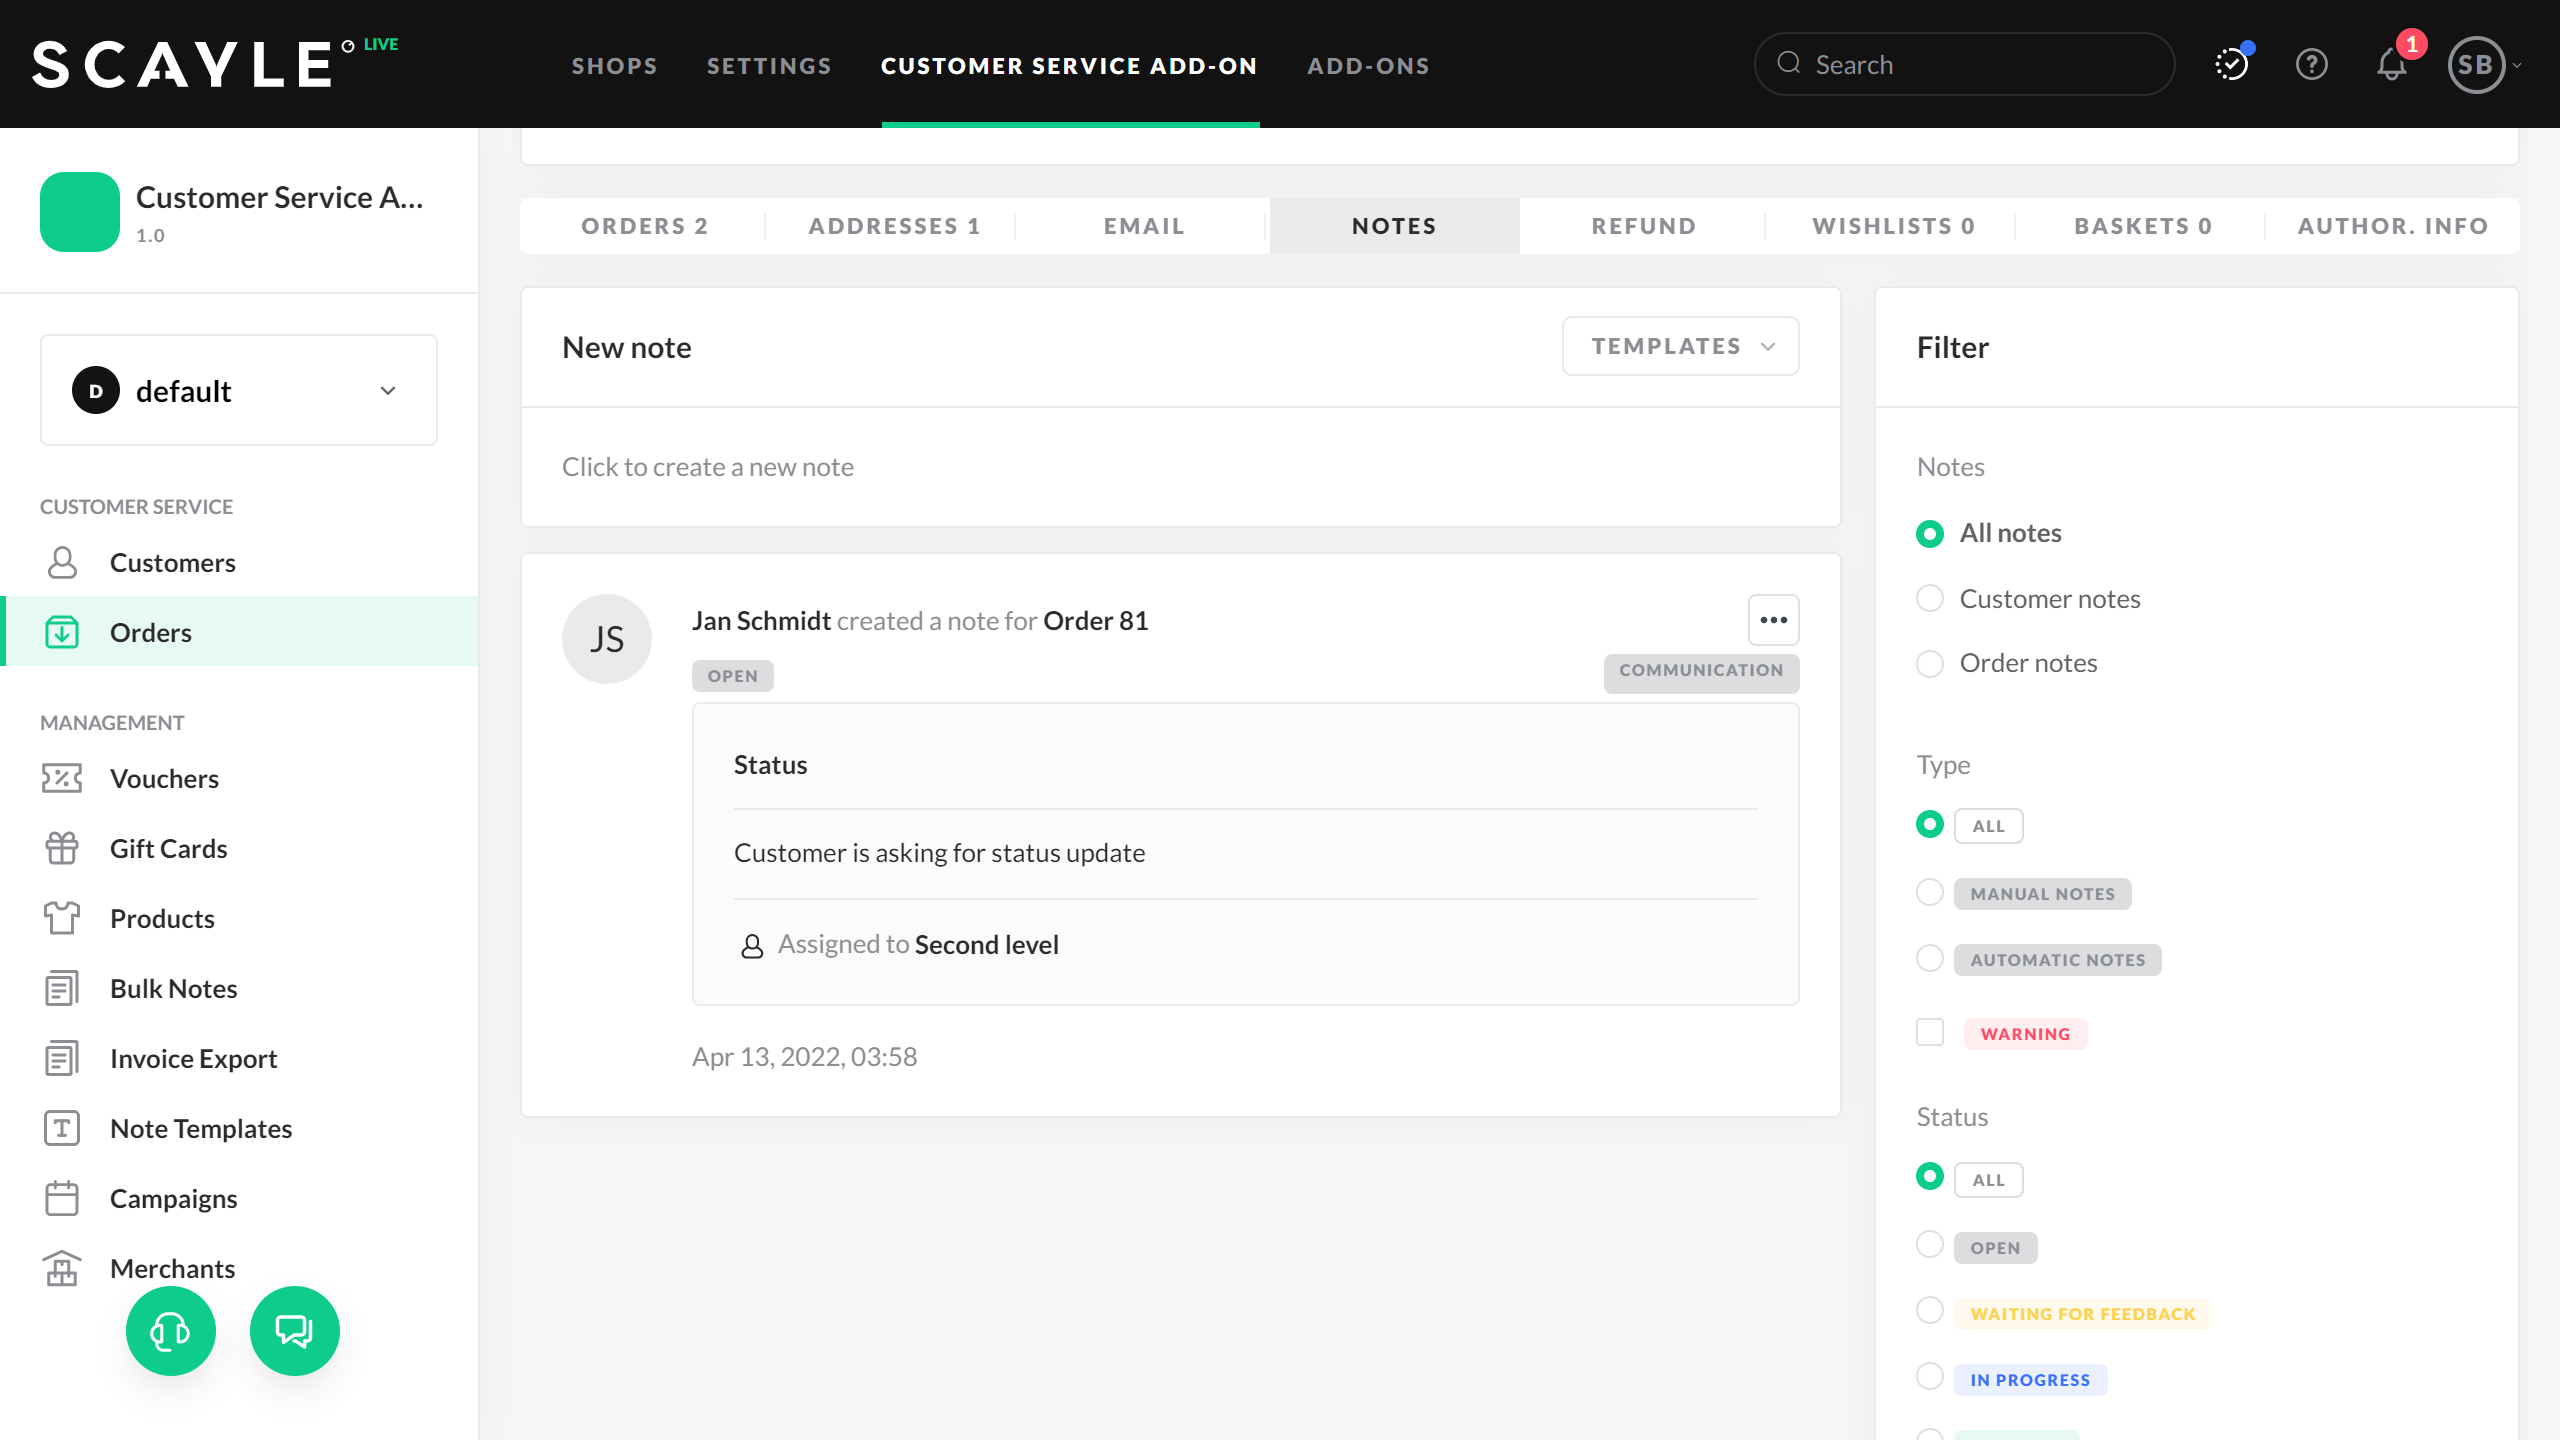This screenshot has height=1440, width=2560.
Task: Open Vouchers from the sidebar
Action: coord(164,779)
